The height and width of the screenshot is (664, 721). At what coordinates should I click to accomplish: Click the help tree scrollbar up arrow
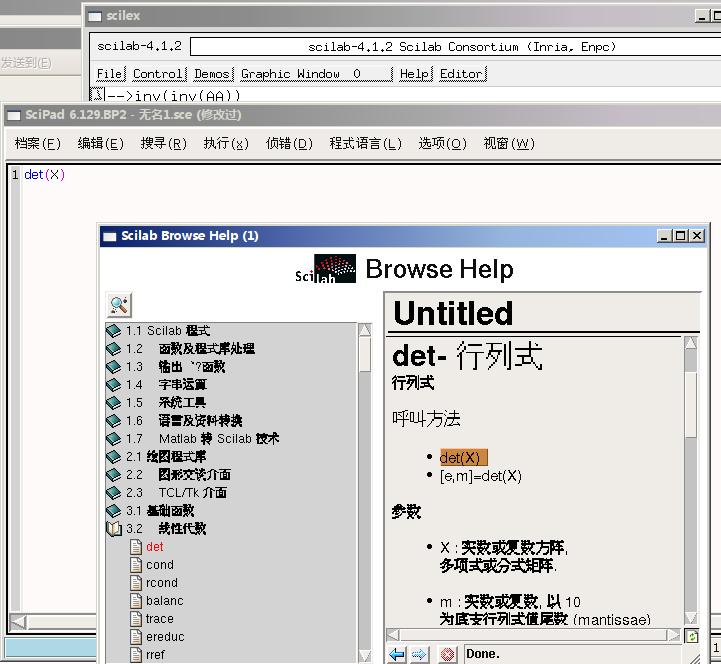coord(365,330)
